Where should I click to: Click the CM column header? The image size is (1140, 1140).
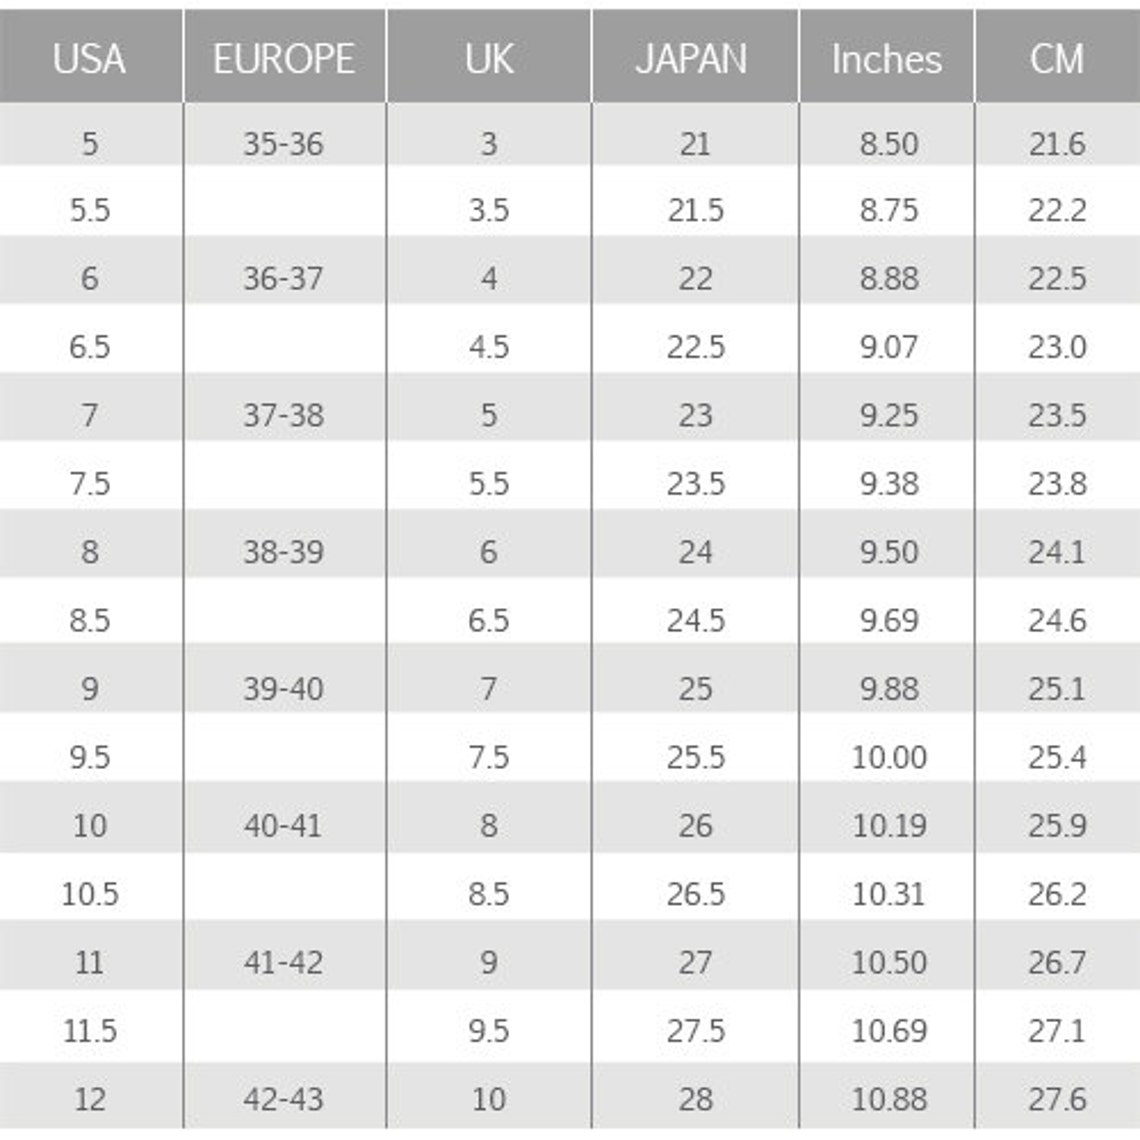coord(1058,58)
